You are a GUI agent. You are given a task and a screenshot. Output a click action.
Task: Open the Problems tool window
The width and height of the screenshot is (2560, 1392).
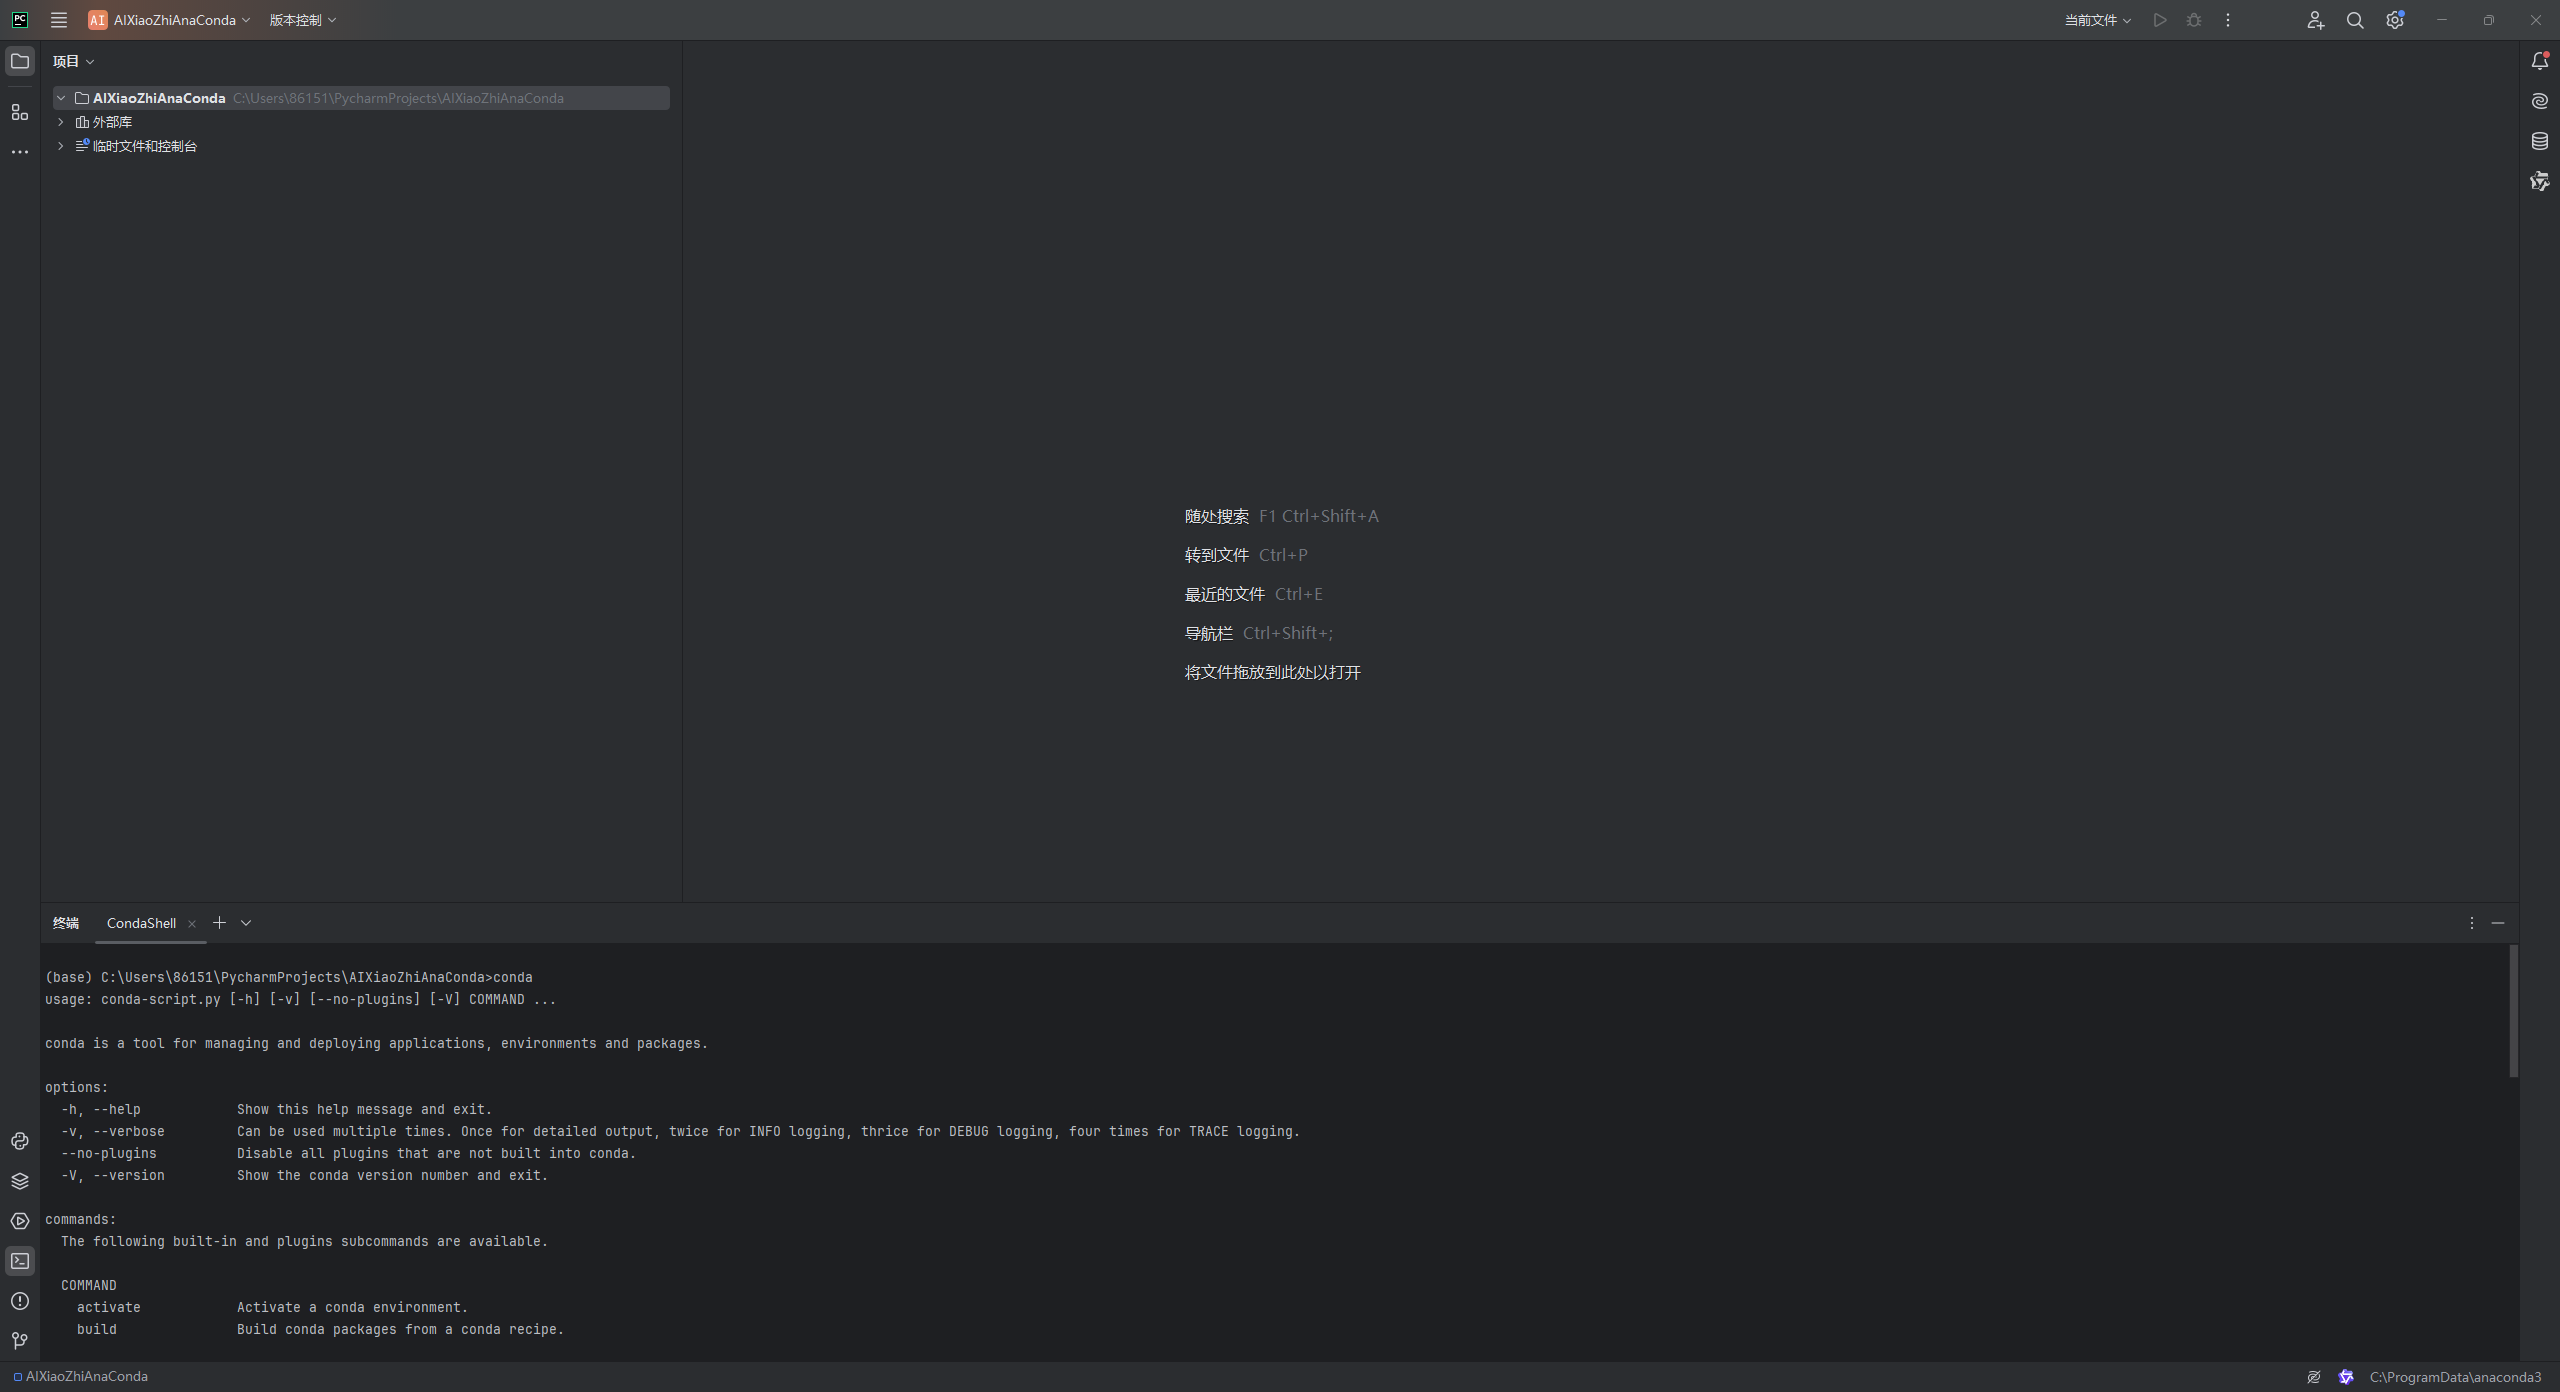click(20, 1301)
